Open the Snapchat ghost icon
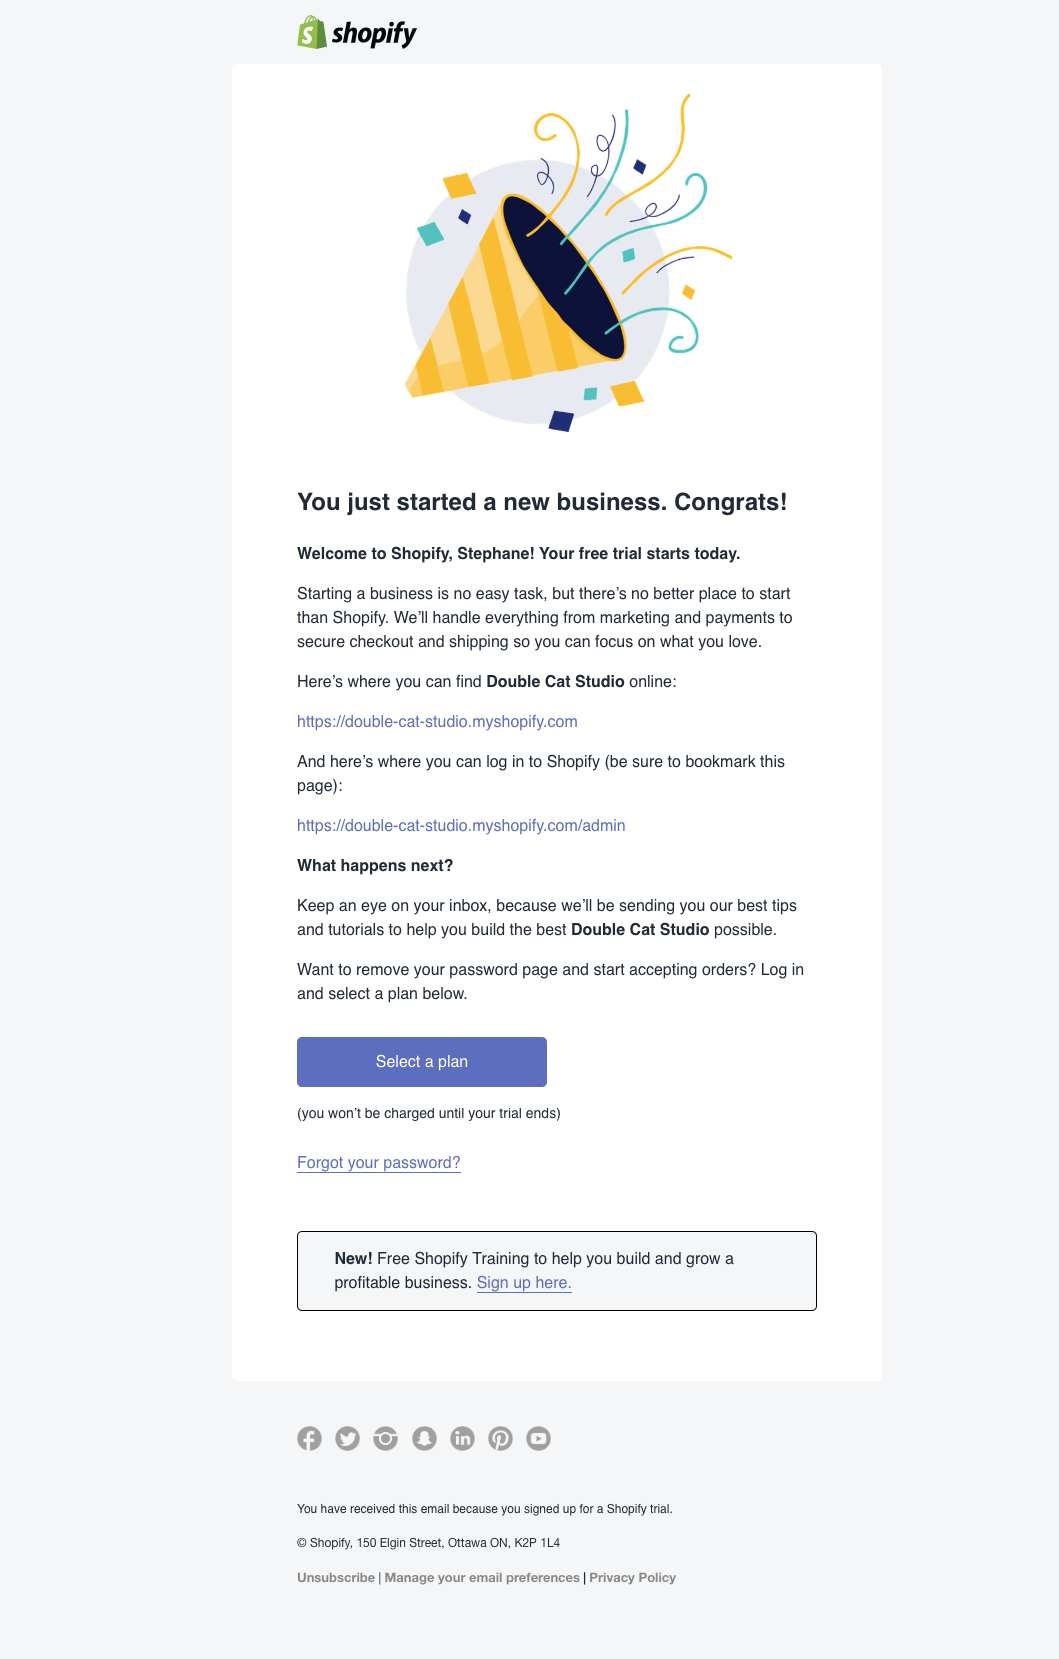This screenshot has width=1059, height=1659. coord(424,1438)
